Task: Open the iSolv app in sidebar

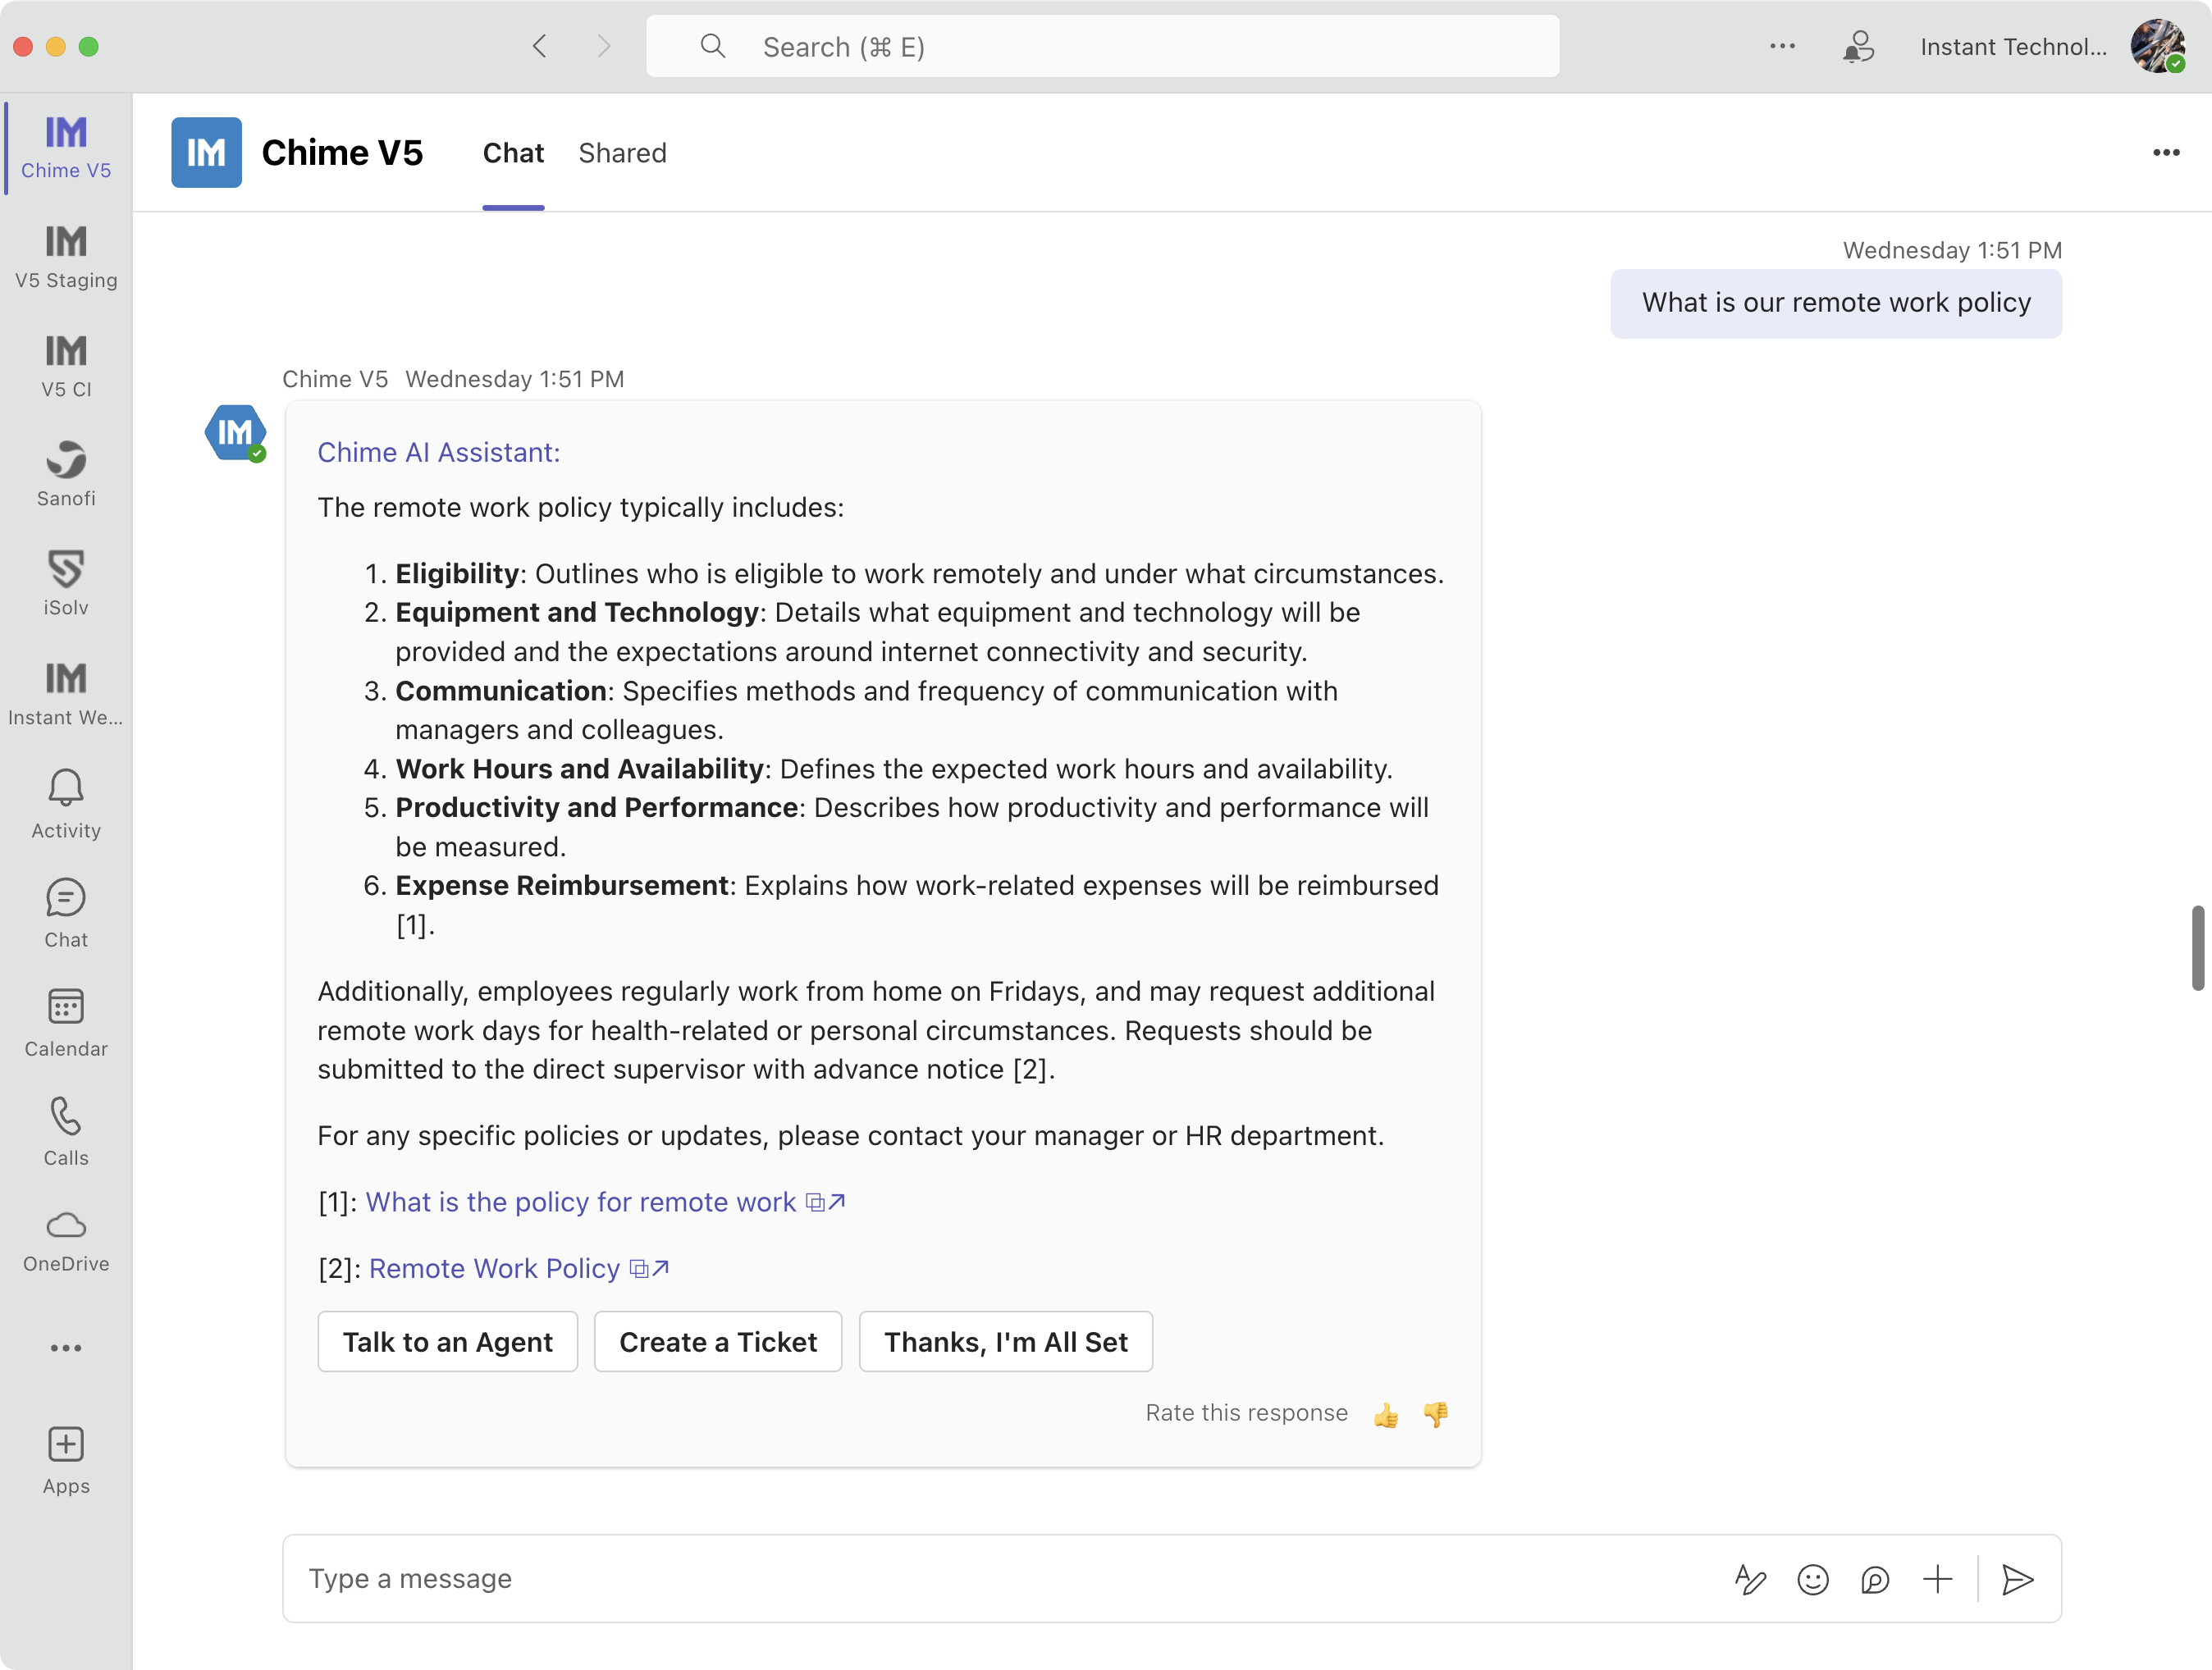Action: pos(66,584)
